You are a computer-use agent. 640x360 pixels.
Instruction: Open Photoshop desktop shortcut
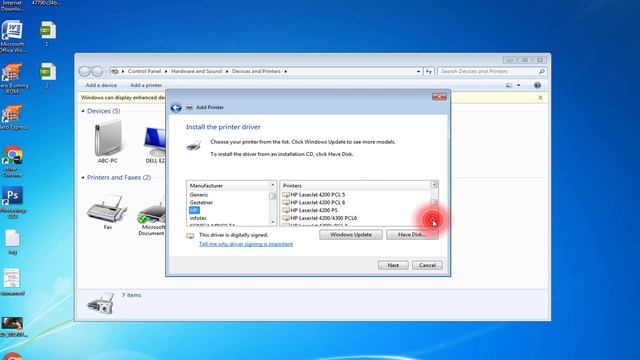tap(12, 202)
